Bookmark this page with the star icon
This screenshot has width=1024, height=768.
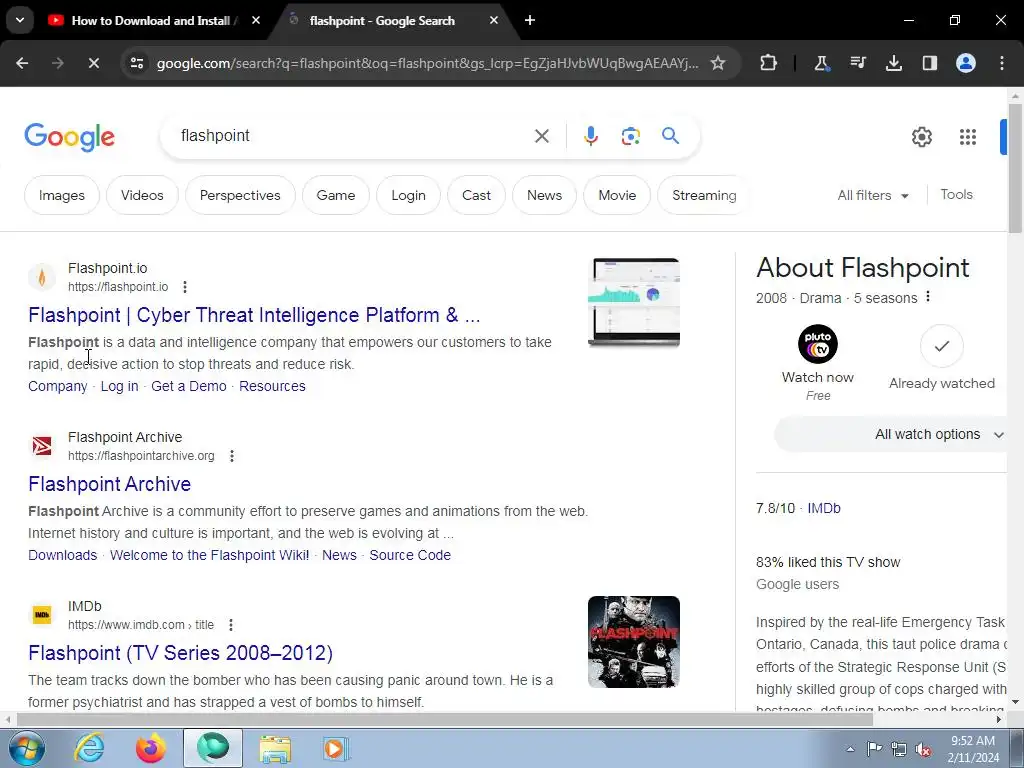pyautogui.click(x=718, y=63)
